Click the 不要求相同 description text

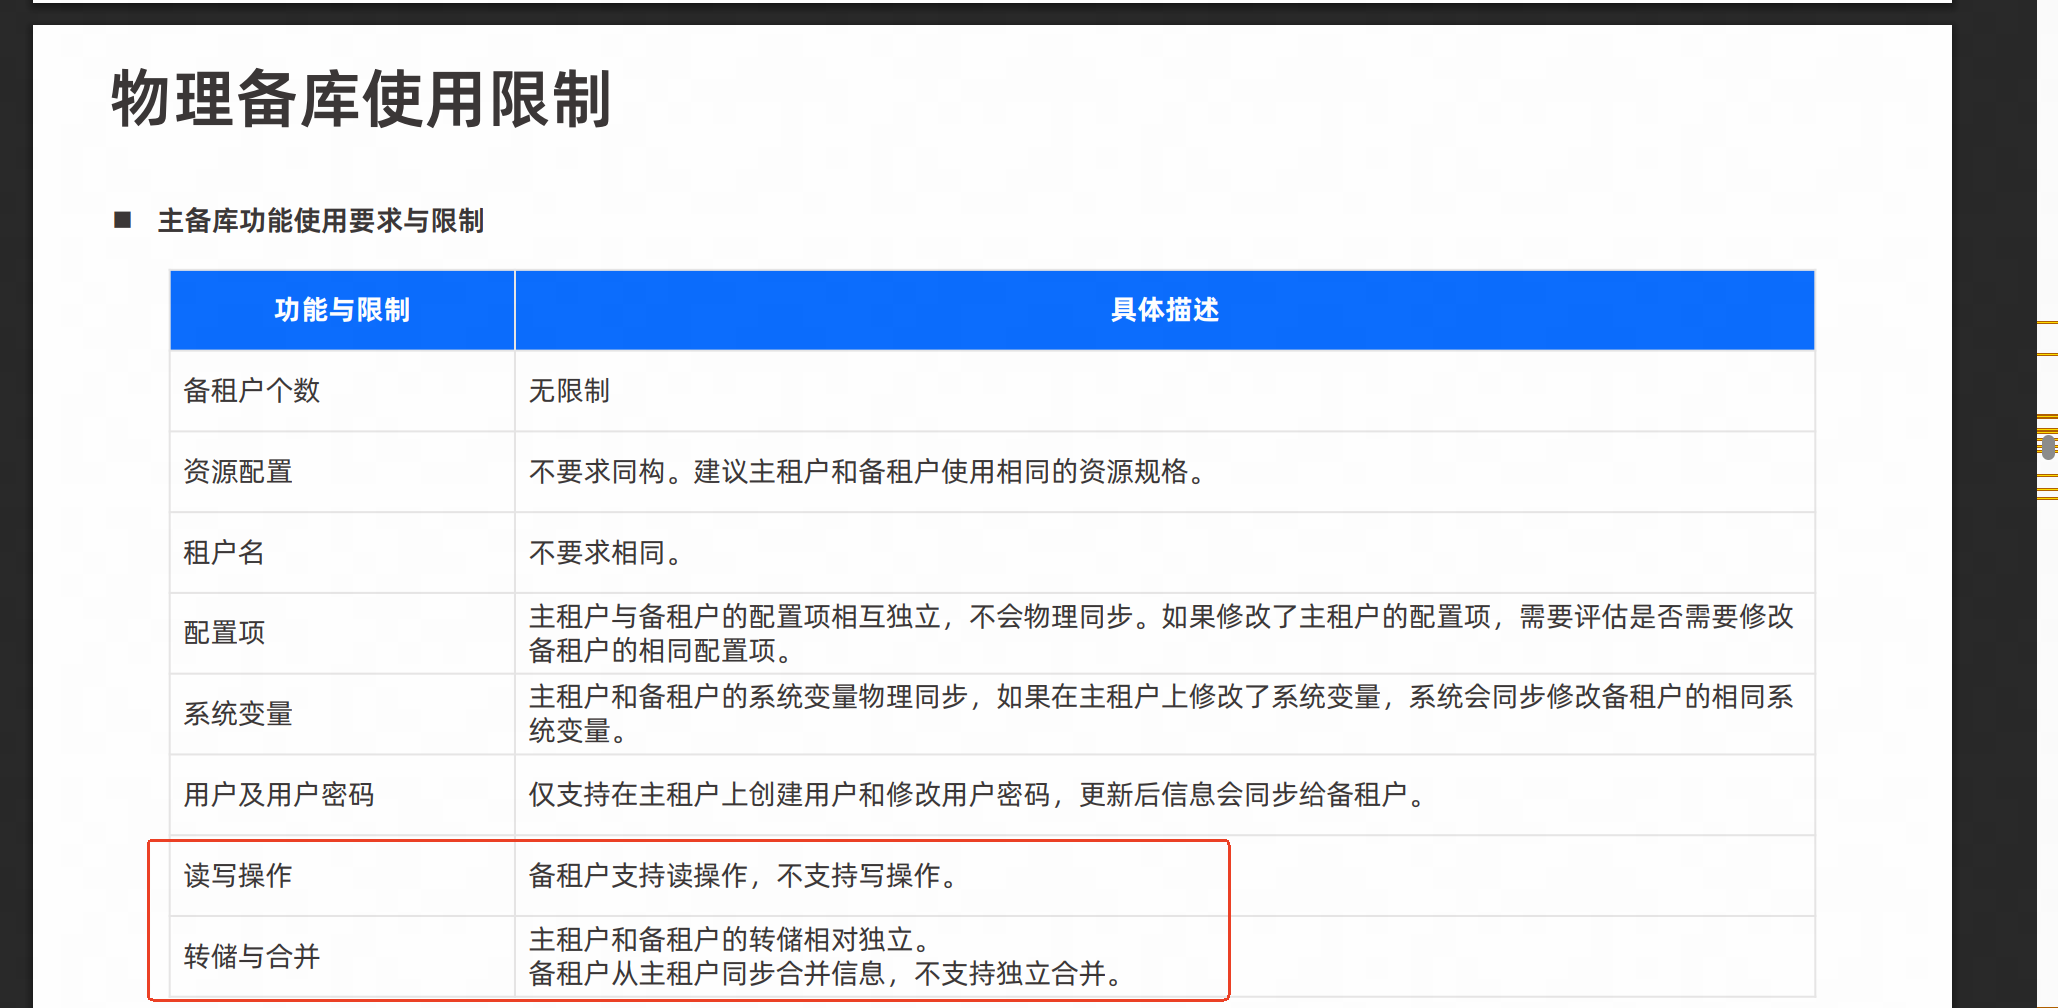(605, 553)
